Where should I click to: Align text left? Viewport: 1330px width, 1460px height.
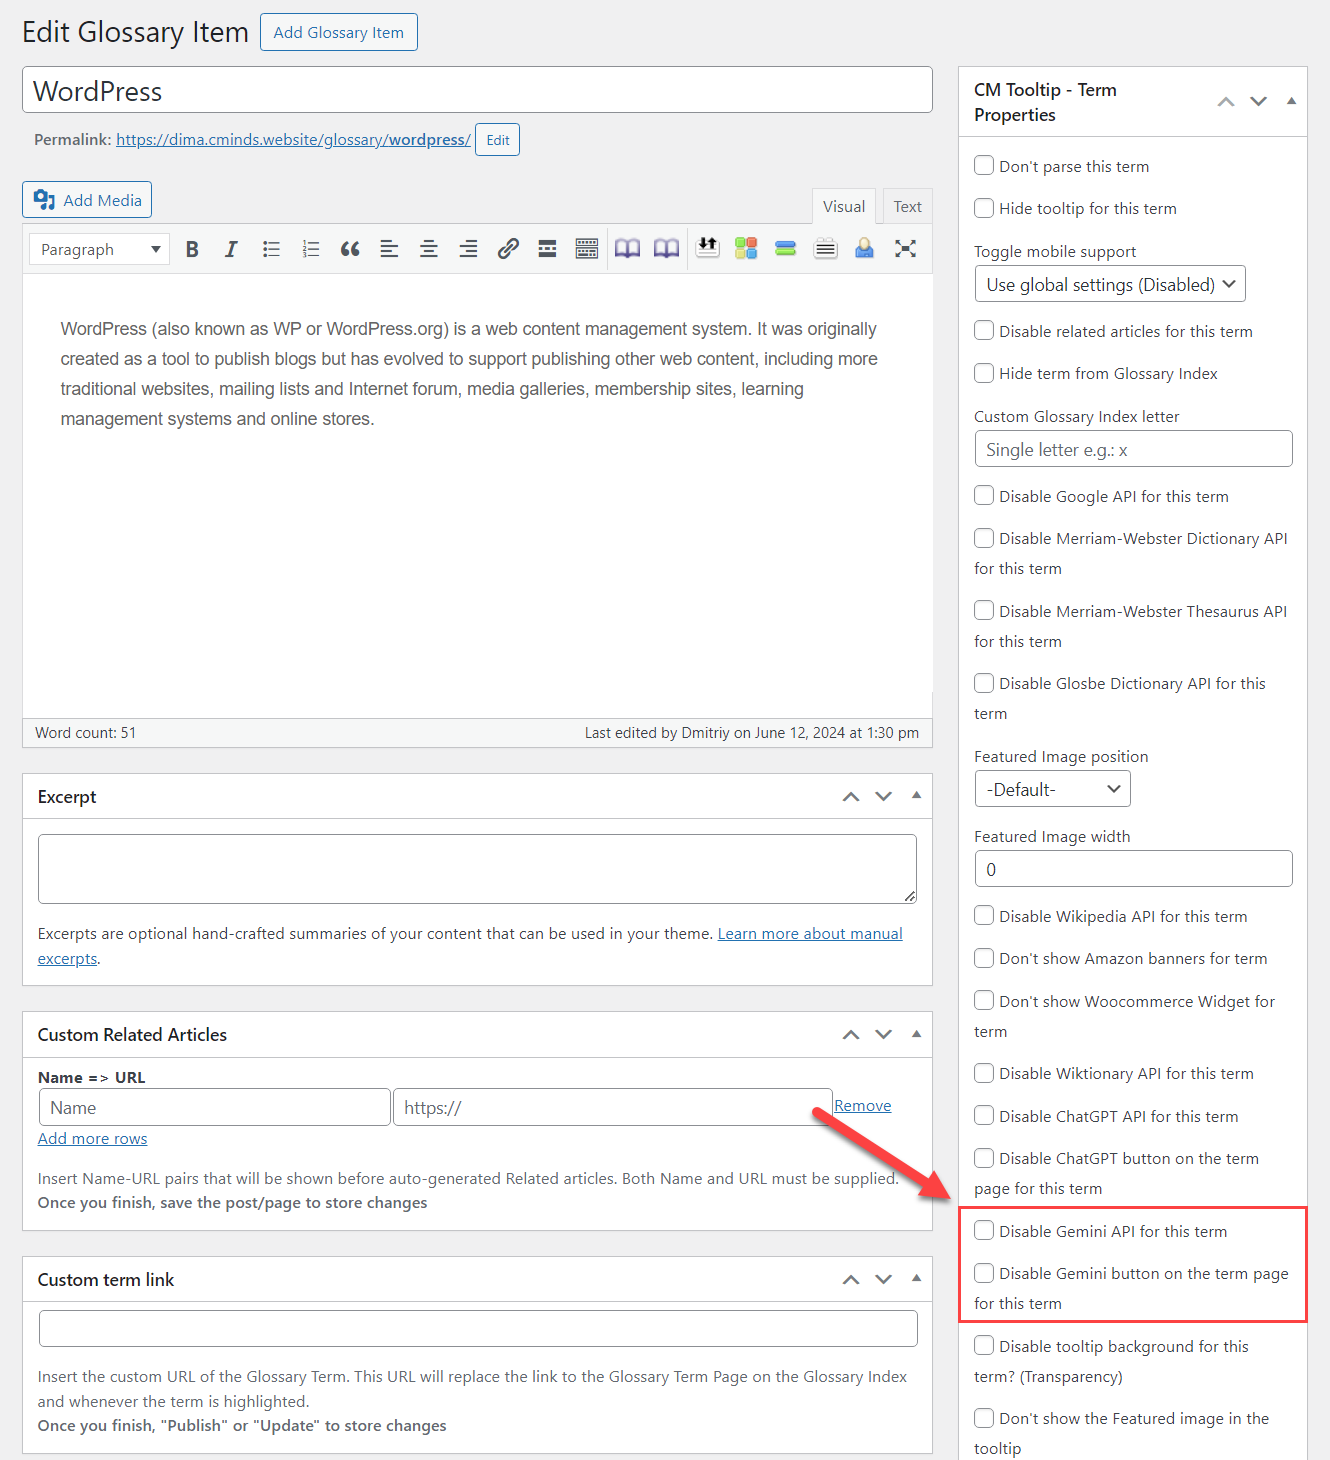pos(389,249)
